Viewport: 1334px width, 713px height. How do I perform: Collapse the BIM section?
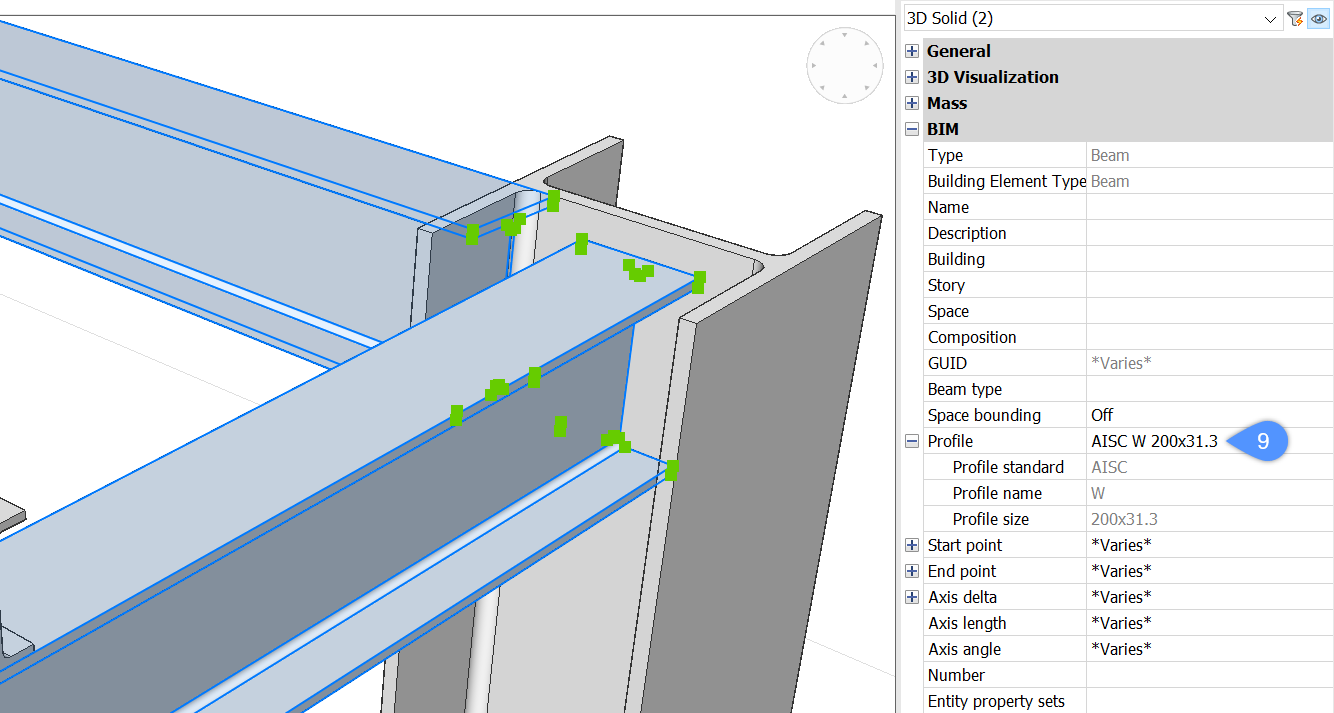pos(912,129)
